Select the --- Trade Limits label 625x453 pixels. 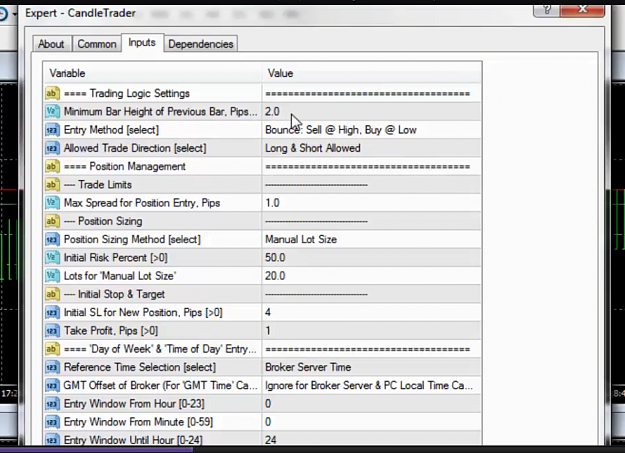coord(98,185)
